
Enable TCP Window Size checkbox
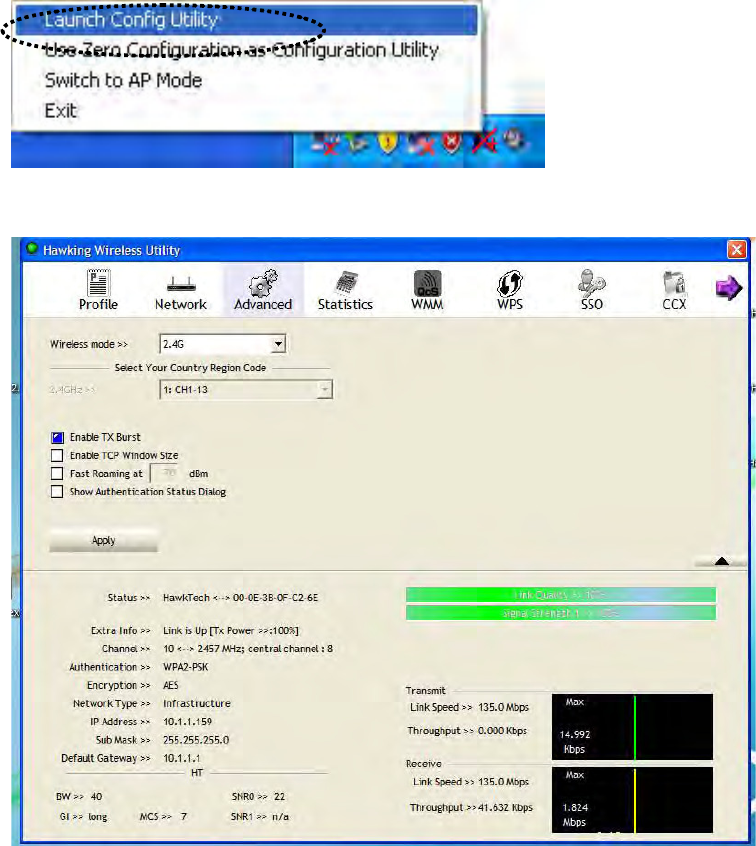point(57,455)
